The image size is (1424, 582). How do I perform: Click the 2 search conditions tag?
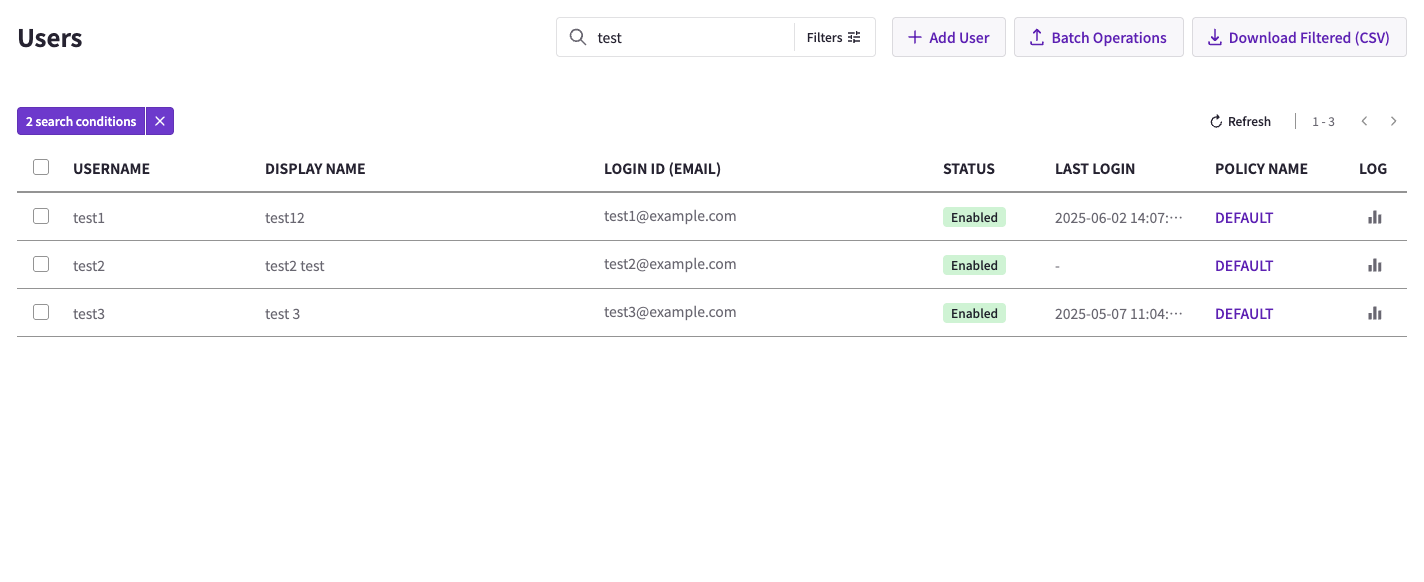(81, 121)
